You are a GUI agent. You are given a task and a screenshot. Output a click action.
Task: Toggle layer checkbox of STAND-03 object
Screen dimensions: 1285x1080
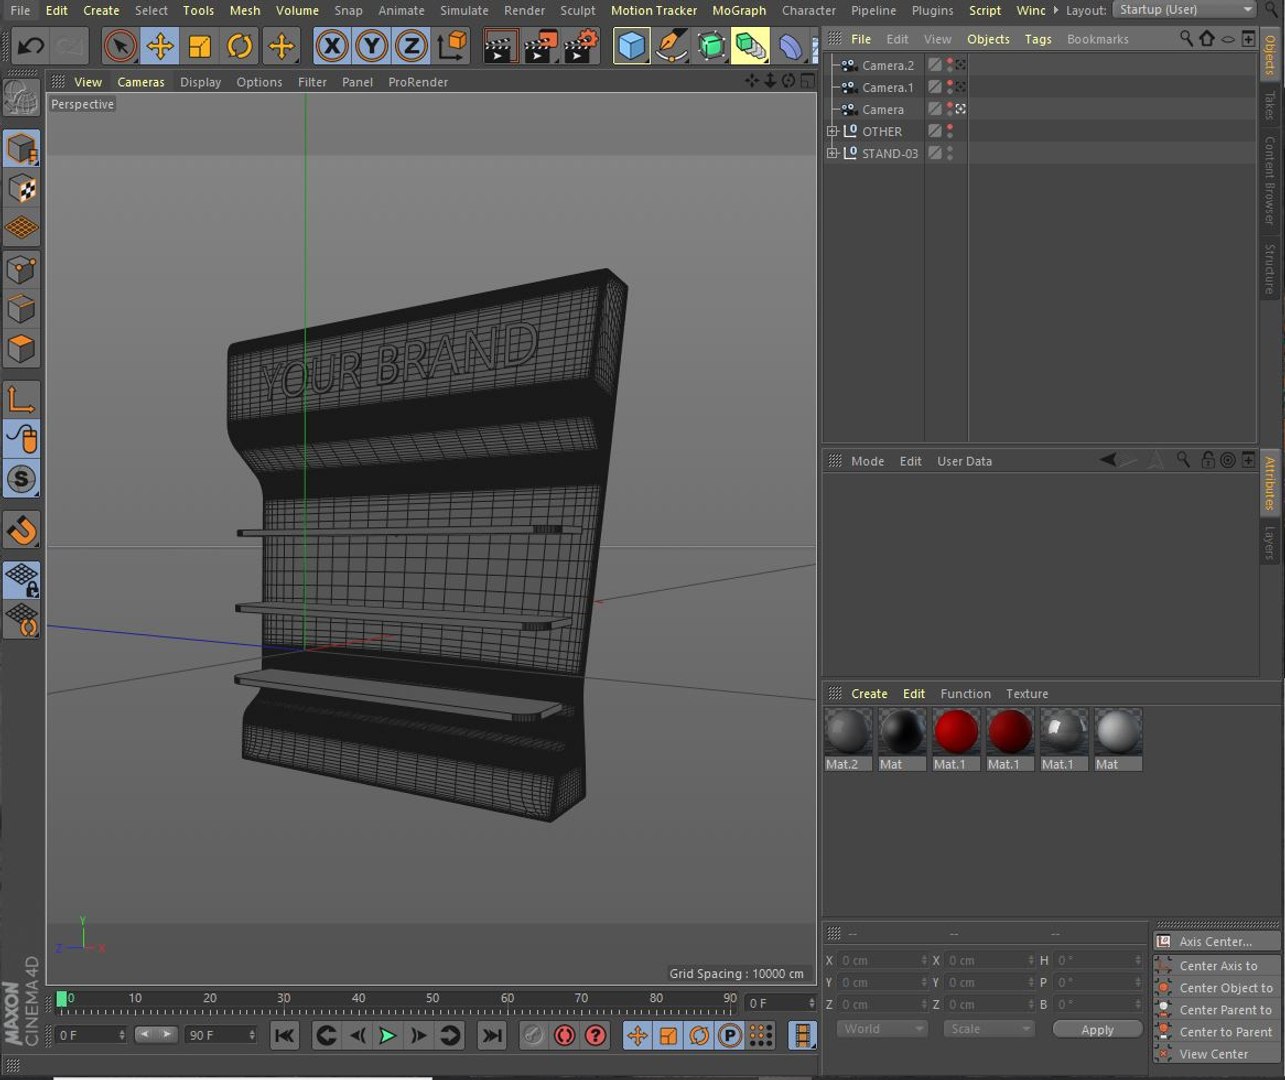coord(935,153)
